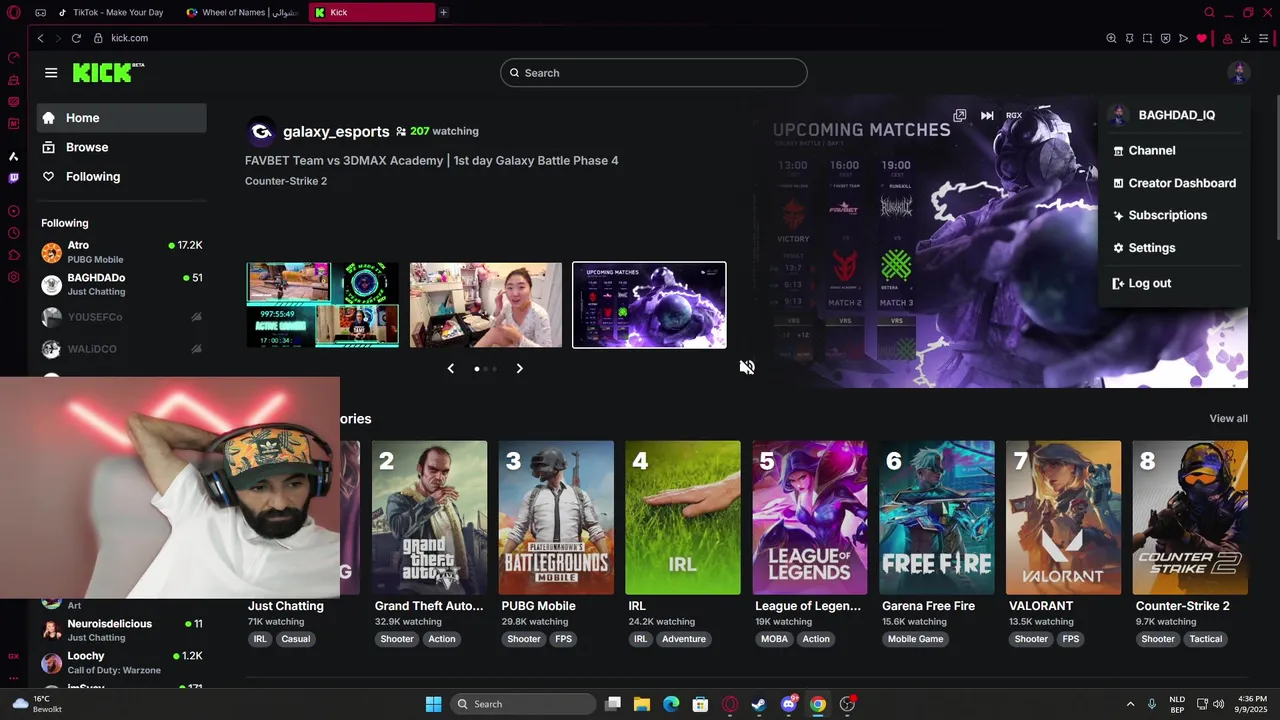Image resolution: width=1280 pixels, height=720 pixels.
Task: Open Steam from the taskbar
Action: coord(759,704)
